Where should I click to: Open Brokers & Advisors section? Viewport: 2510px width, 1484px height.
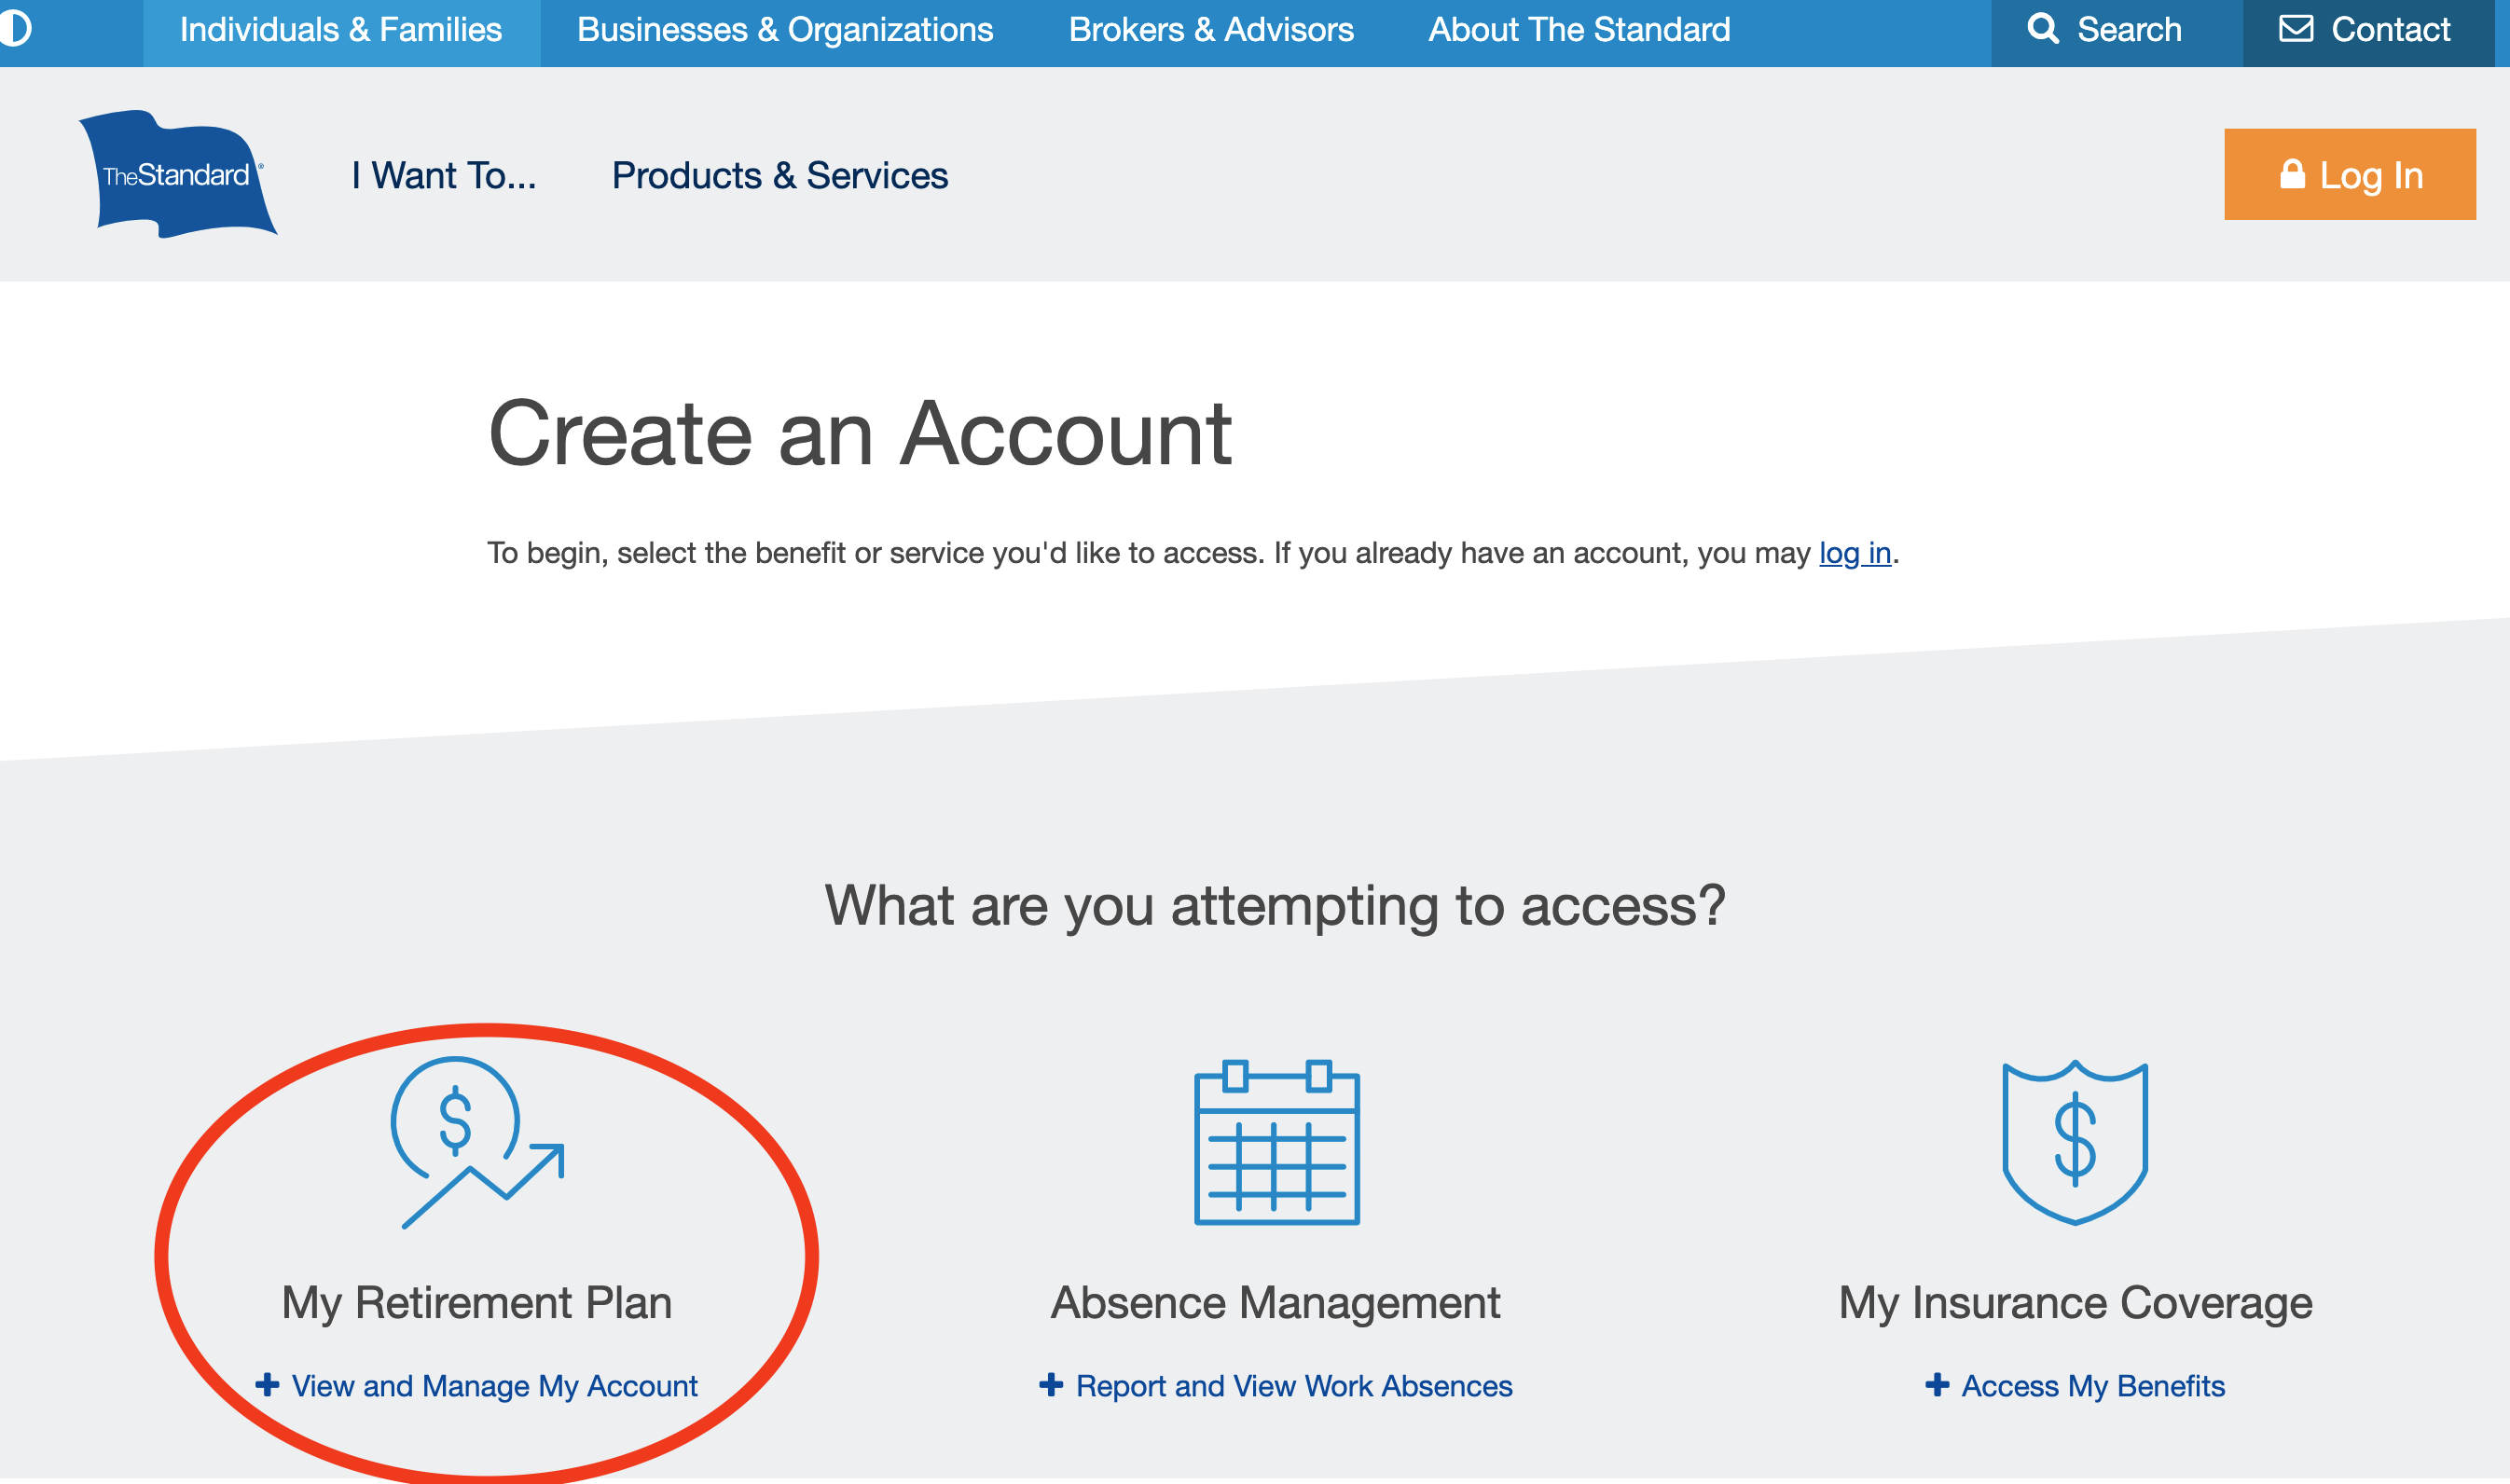1211,30
